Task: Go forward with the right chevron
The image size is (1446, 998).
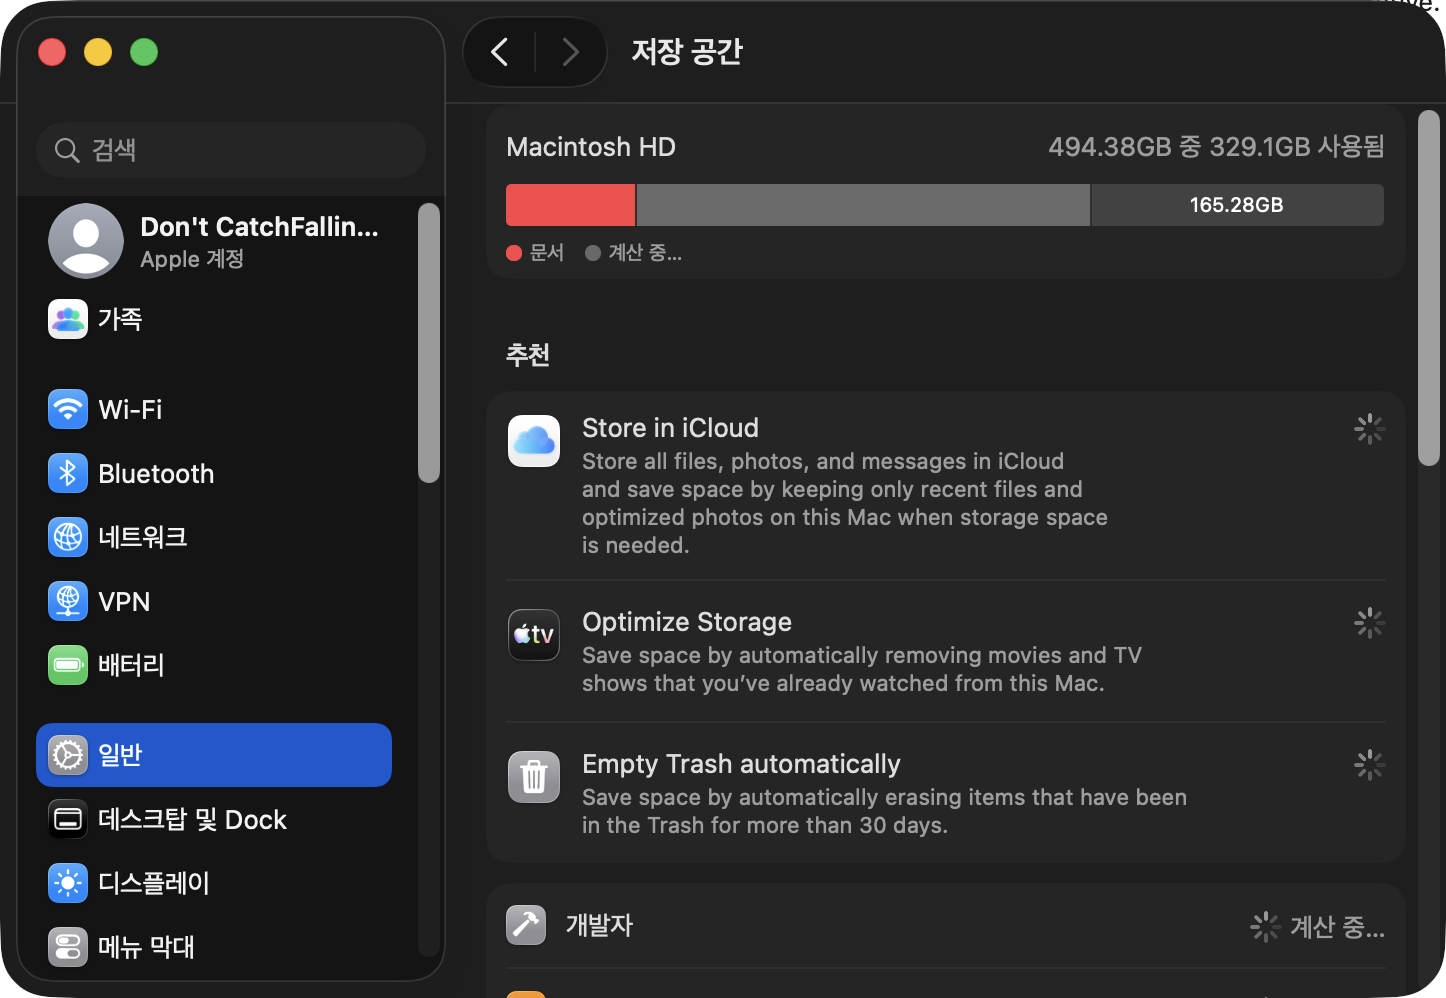Action: coord(570,52)
